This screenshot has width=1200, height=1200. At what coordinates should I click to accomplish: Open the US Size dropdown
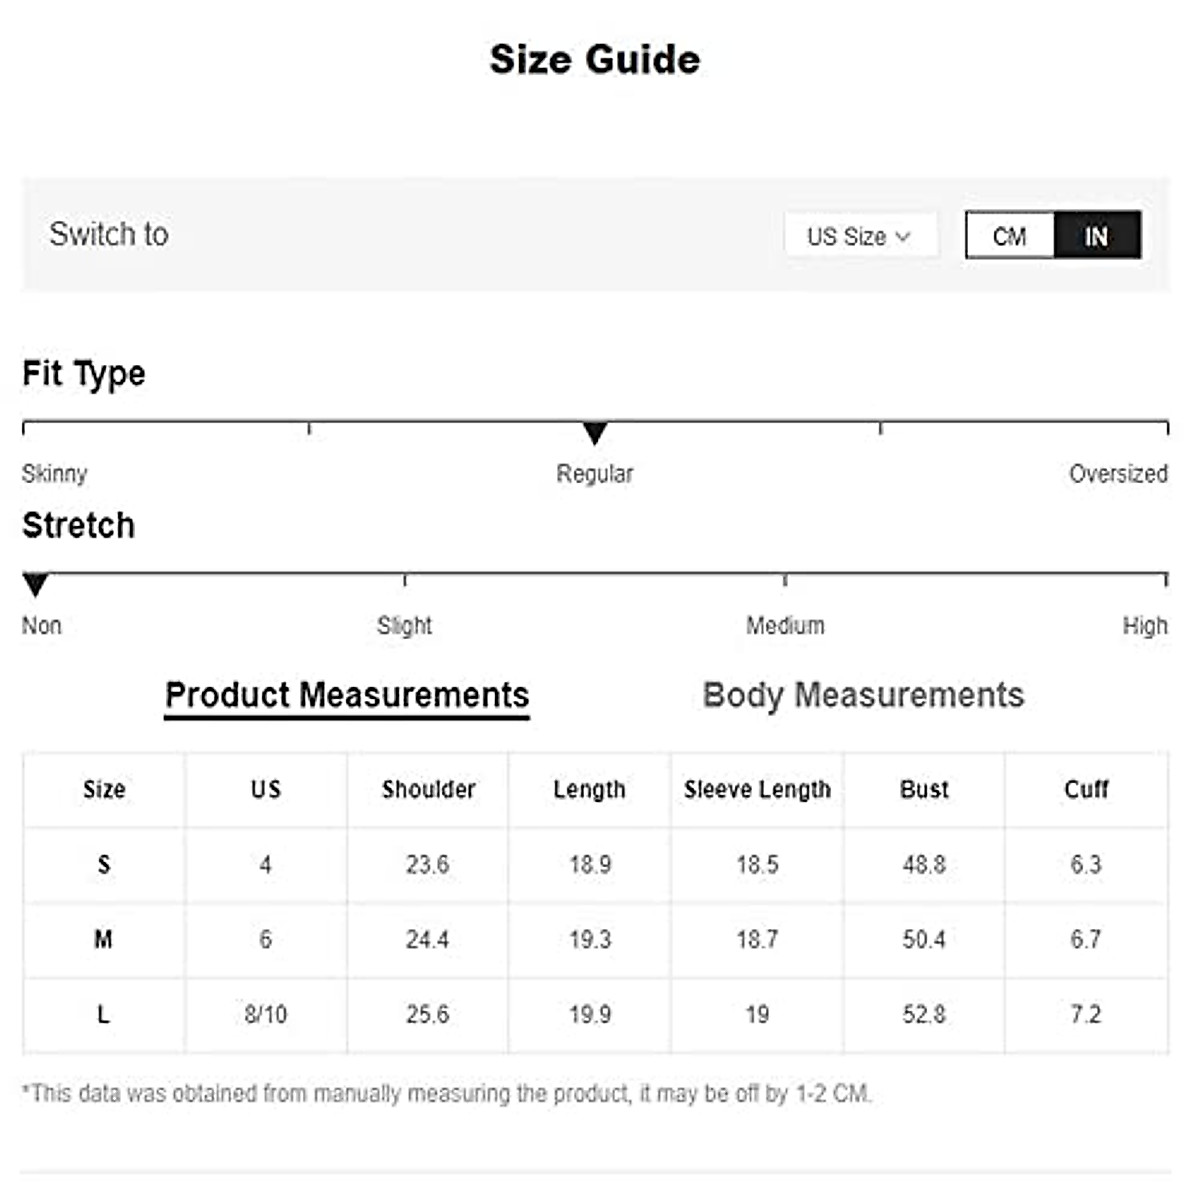coord(859,236)
